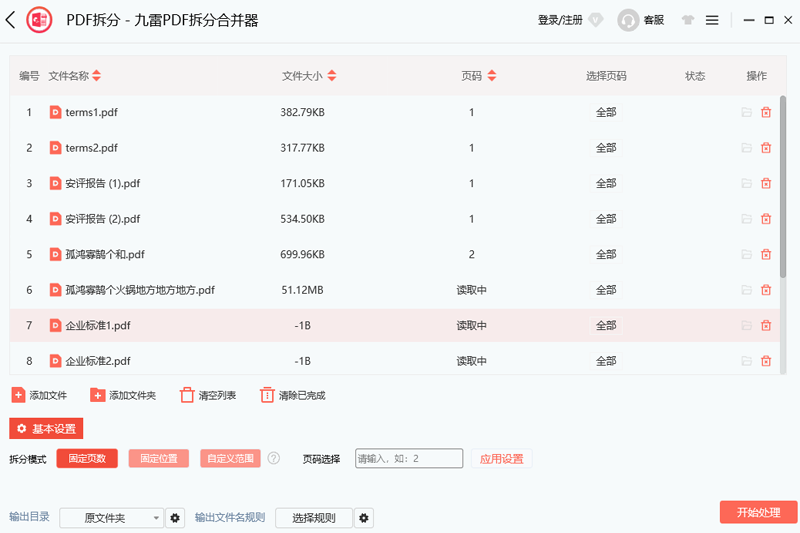Screen dimensions: 800x533
Task: Delete 企业标准2.pdf trash icon
Action: click(x=766, y=361)
